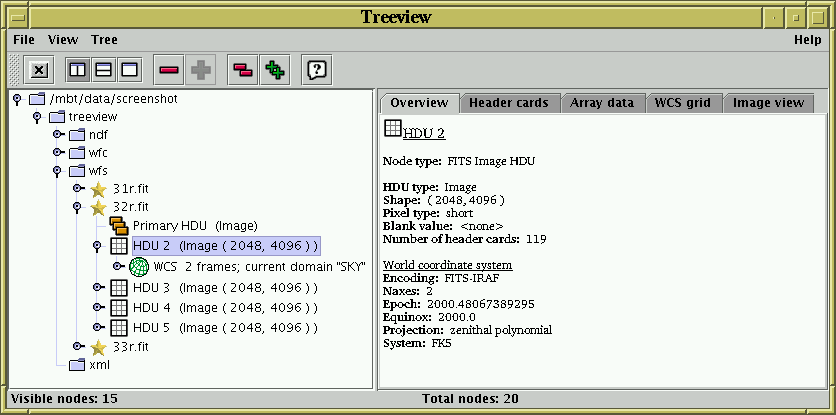Image resolution: width=836 pixels, height=415 pixels.
Task: Click the star icon of 31r.fit
Action: 98,189
